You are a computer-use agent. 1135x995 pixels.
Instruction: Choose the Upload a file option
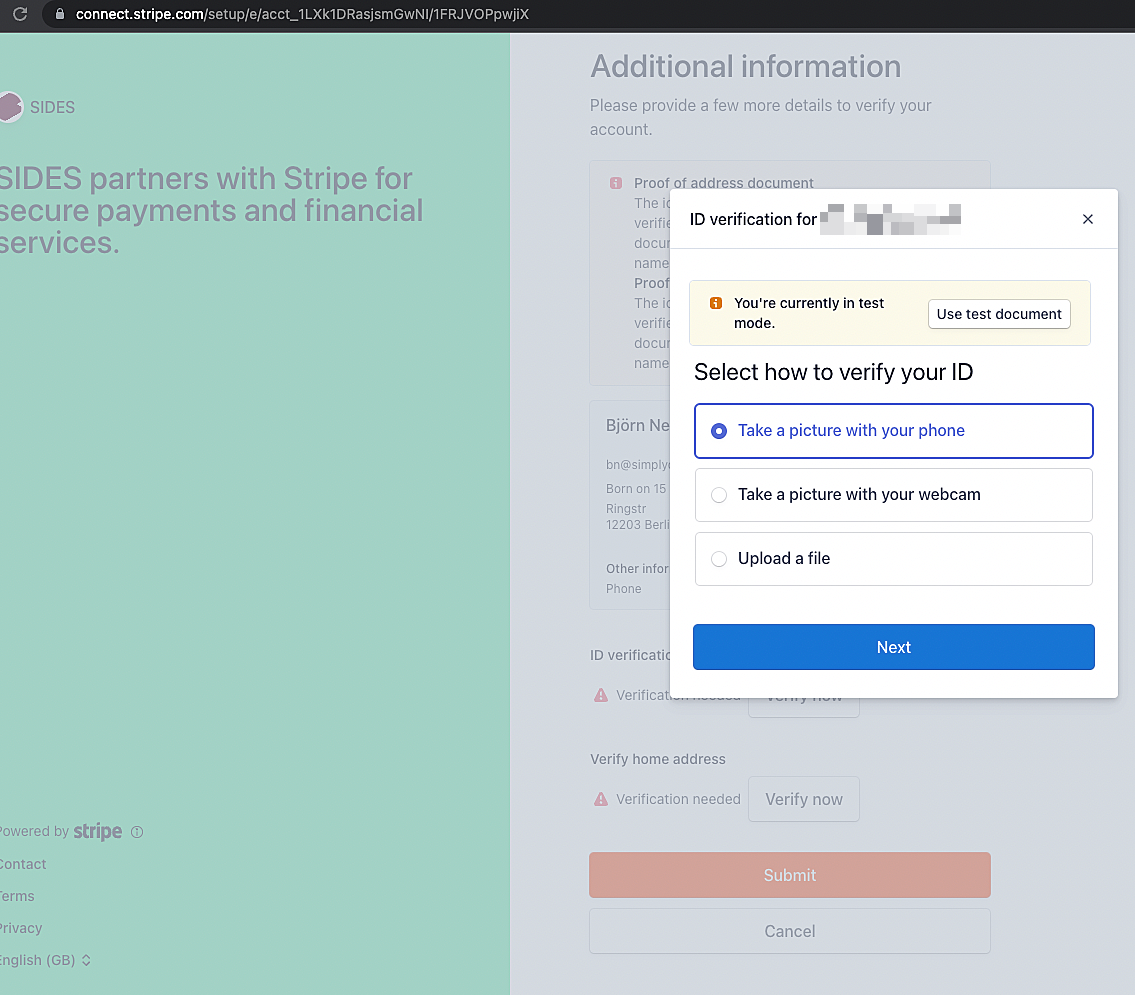click(x=893, y=559)
